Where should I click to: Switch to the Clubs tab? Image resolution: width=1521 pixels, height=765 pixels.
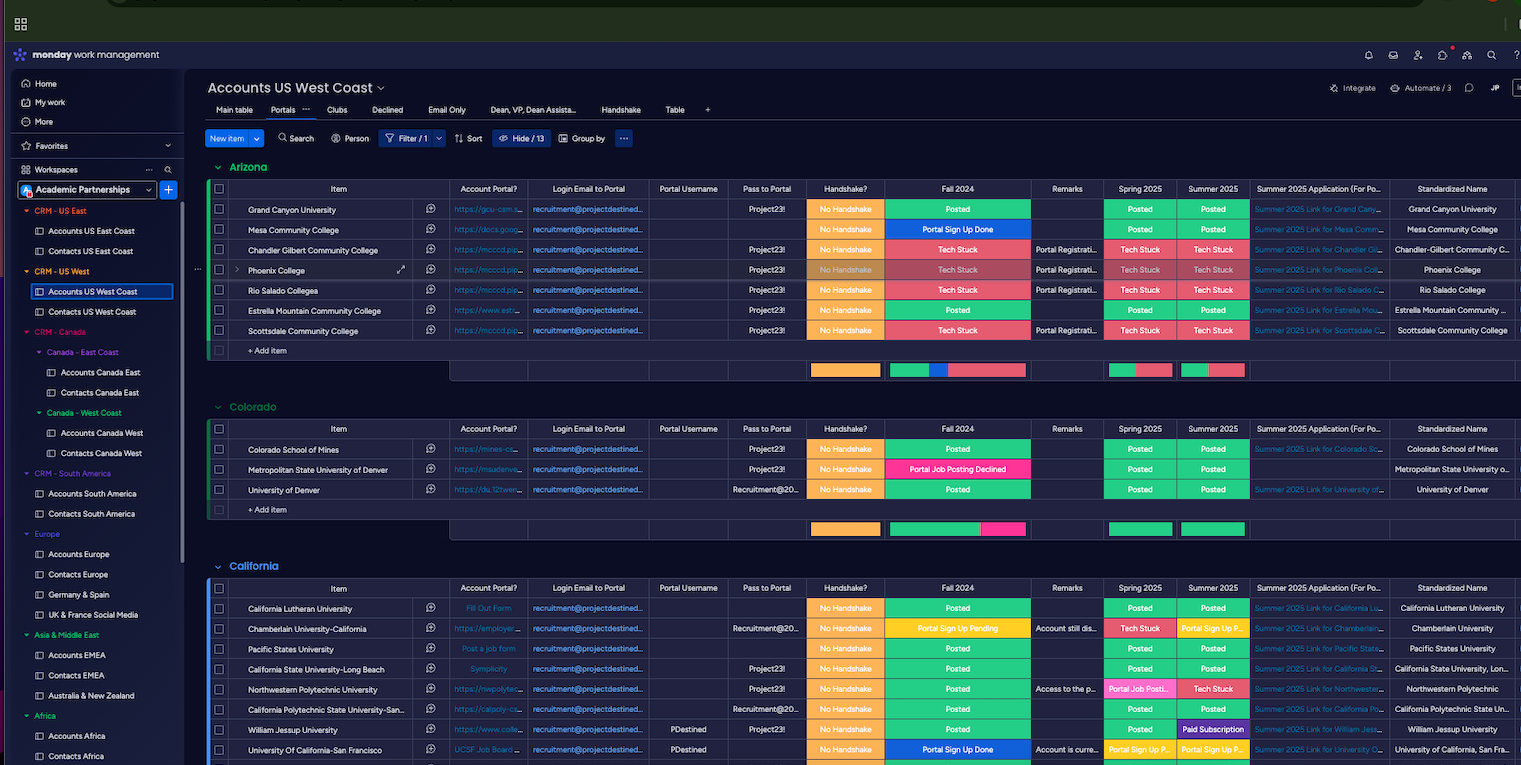tap(337, 110)
